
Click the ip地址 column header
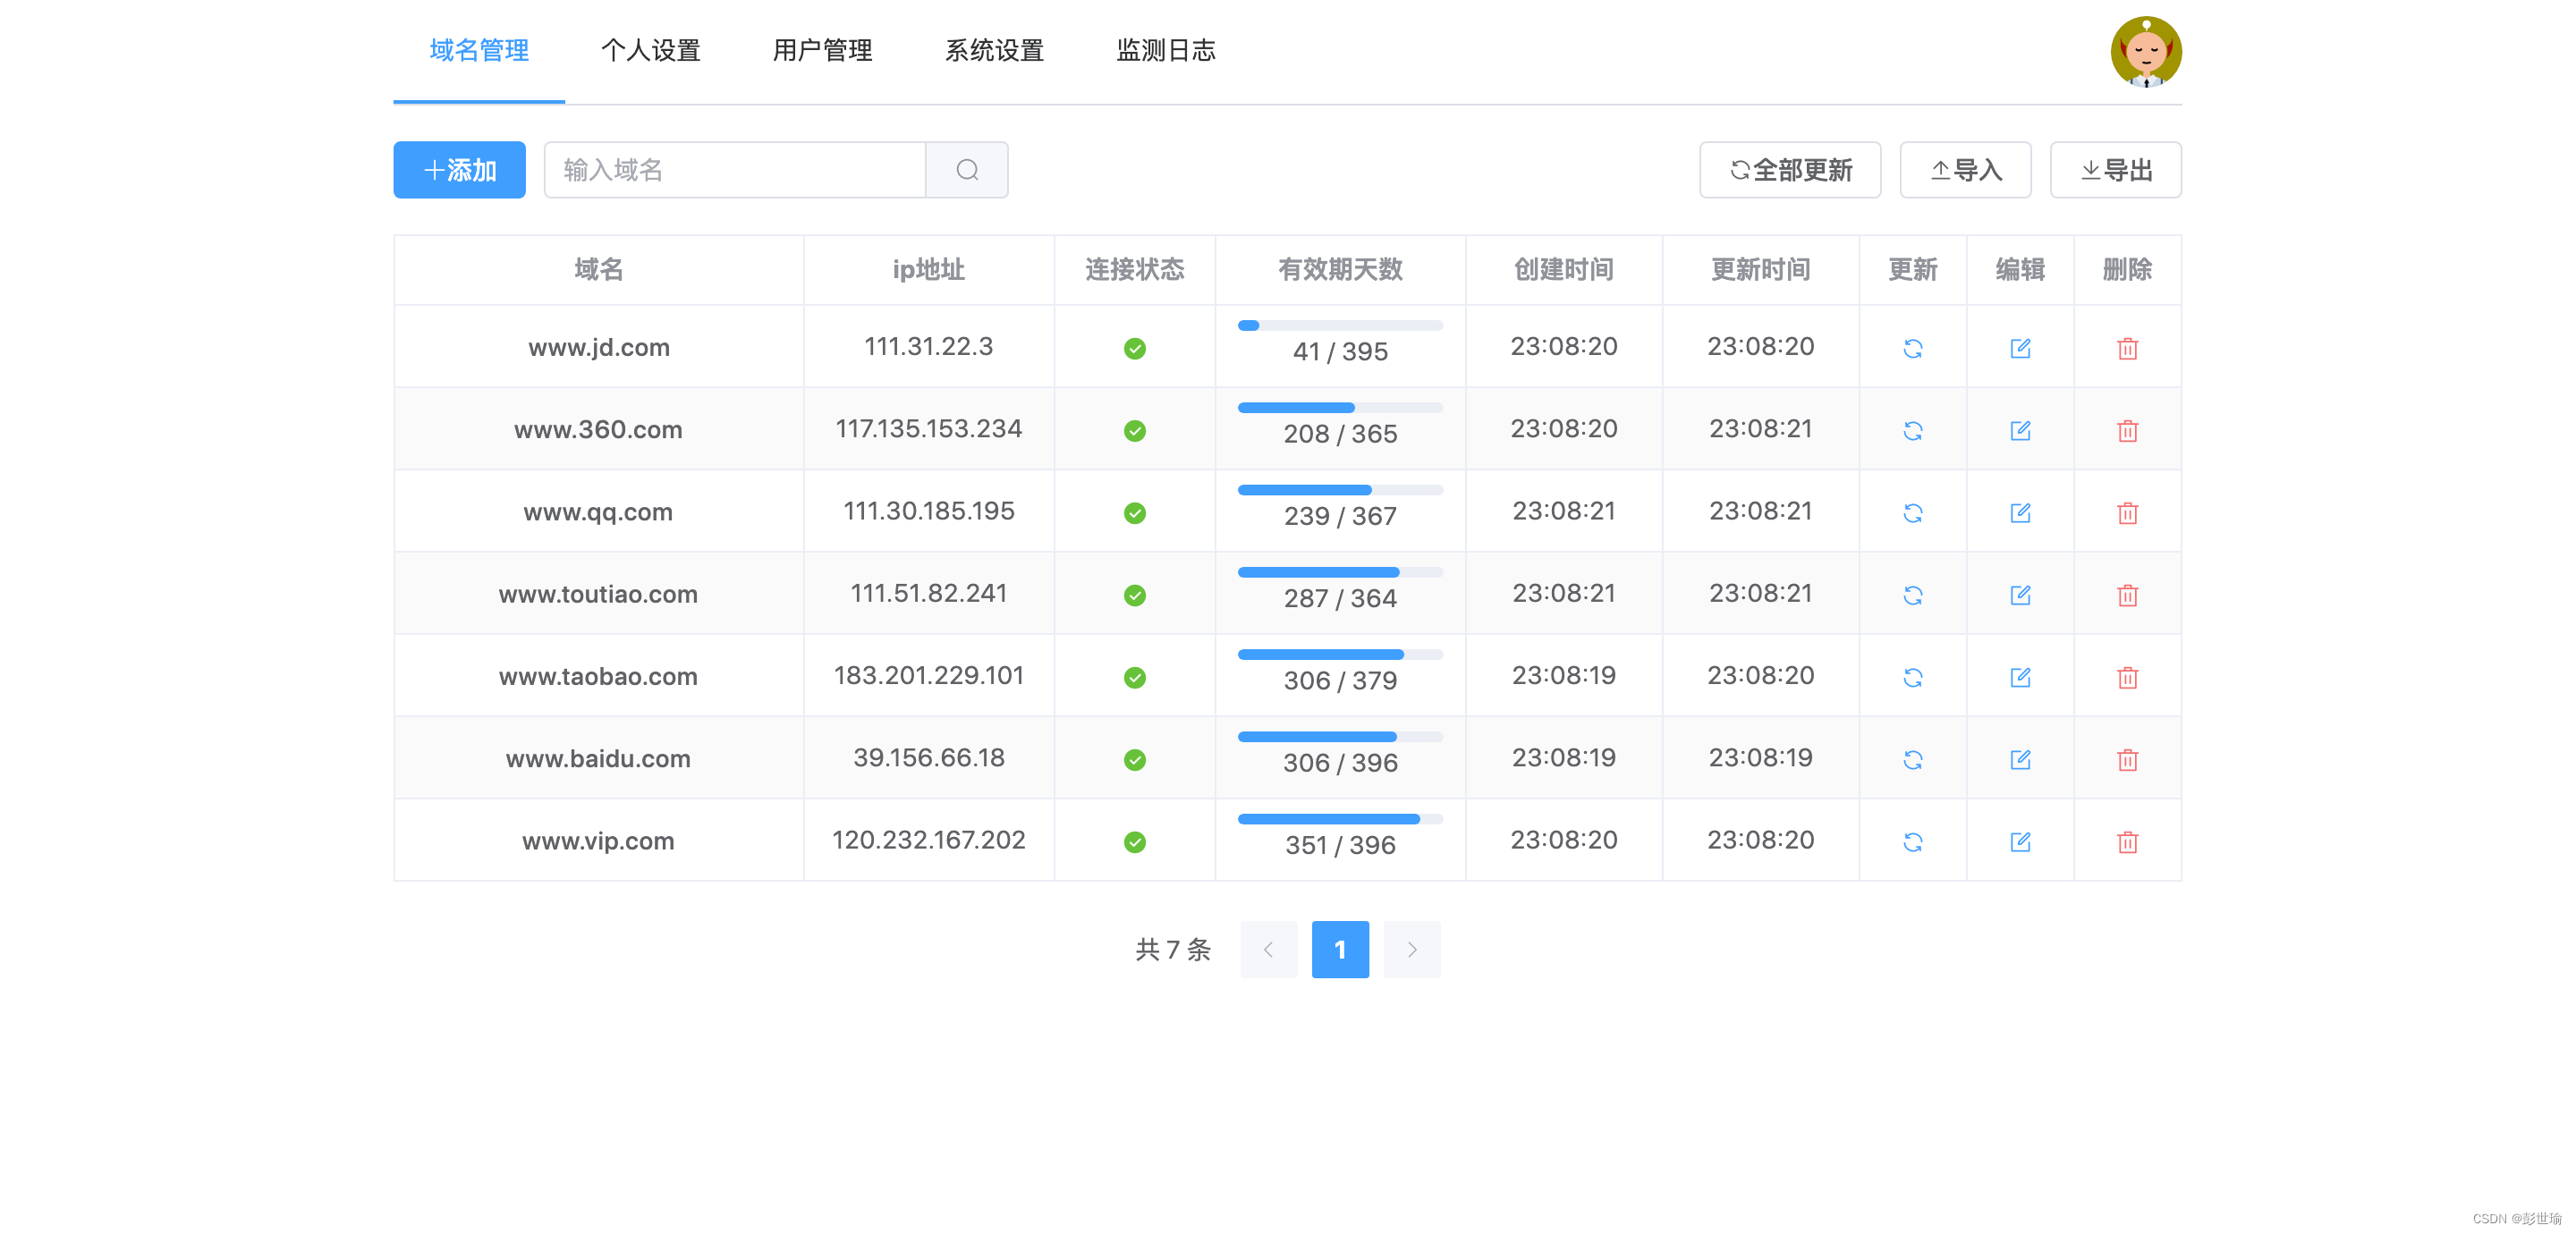(x=928, y=270)
